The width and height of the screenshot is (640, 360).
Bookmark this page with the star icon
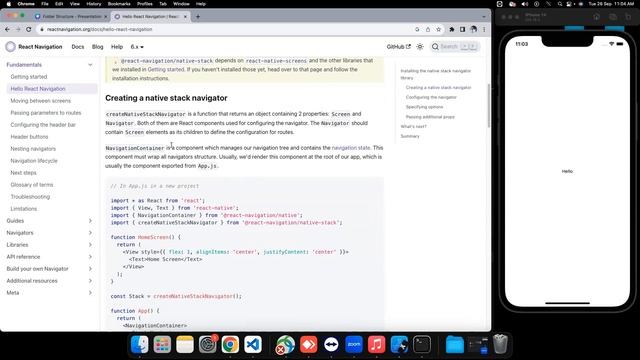(439, 29)
